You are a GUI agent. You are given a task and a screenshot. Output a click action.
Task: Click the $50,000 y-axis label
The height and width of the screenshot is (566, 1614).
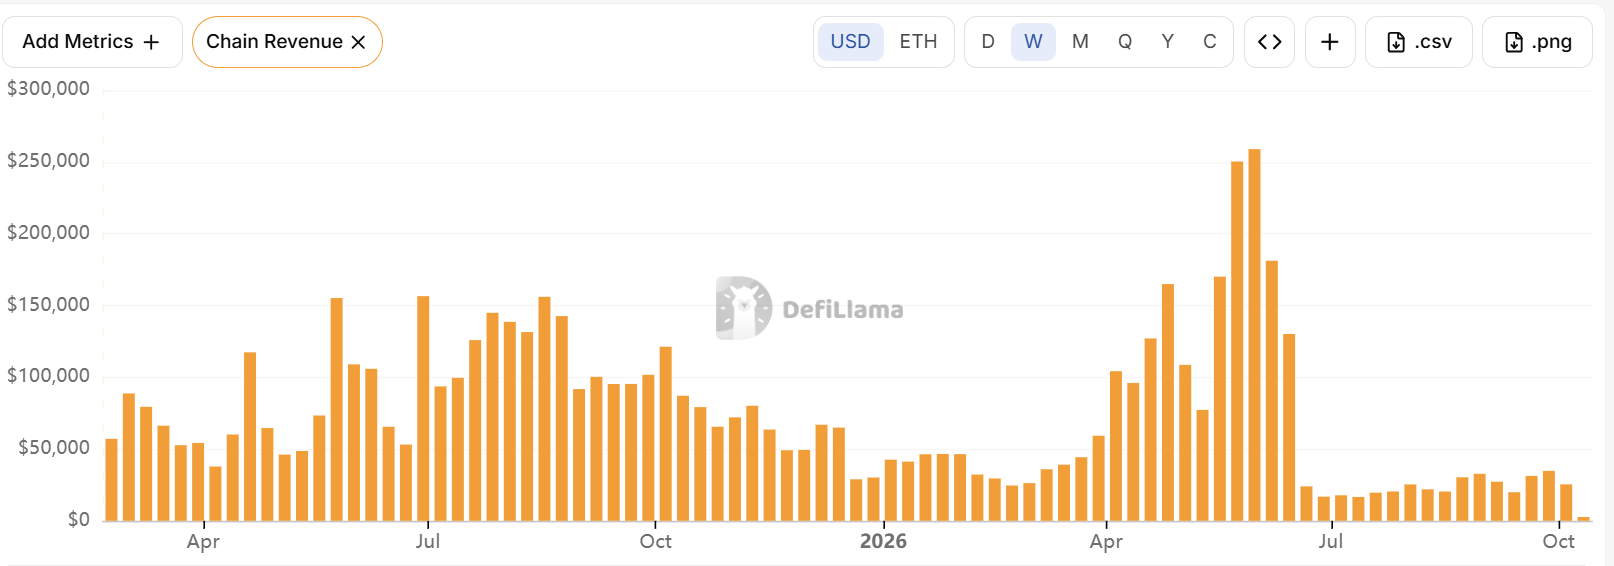click(54, 448)
